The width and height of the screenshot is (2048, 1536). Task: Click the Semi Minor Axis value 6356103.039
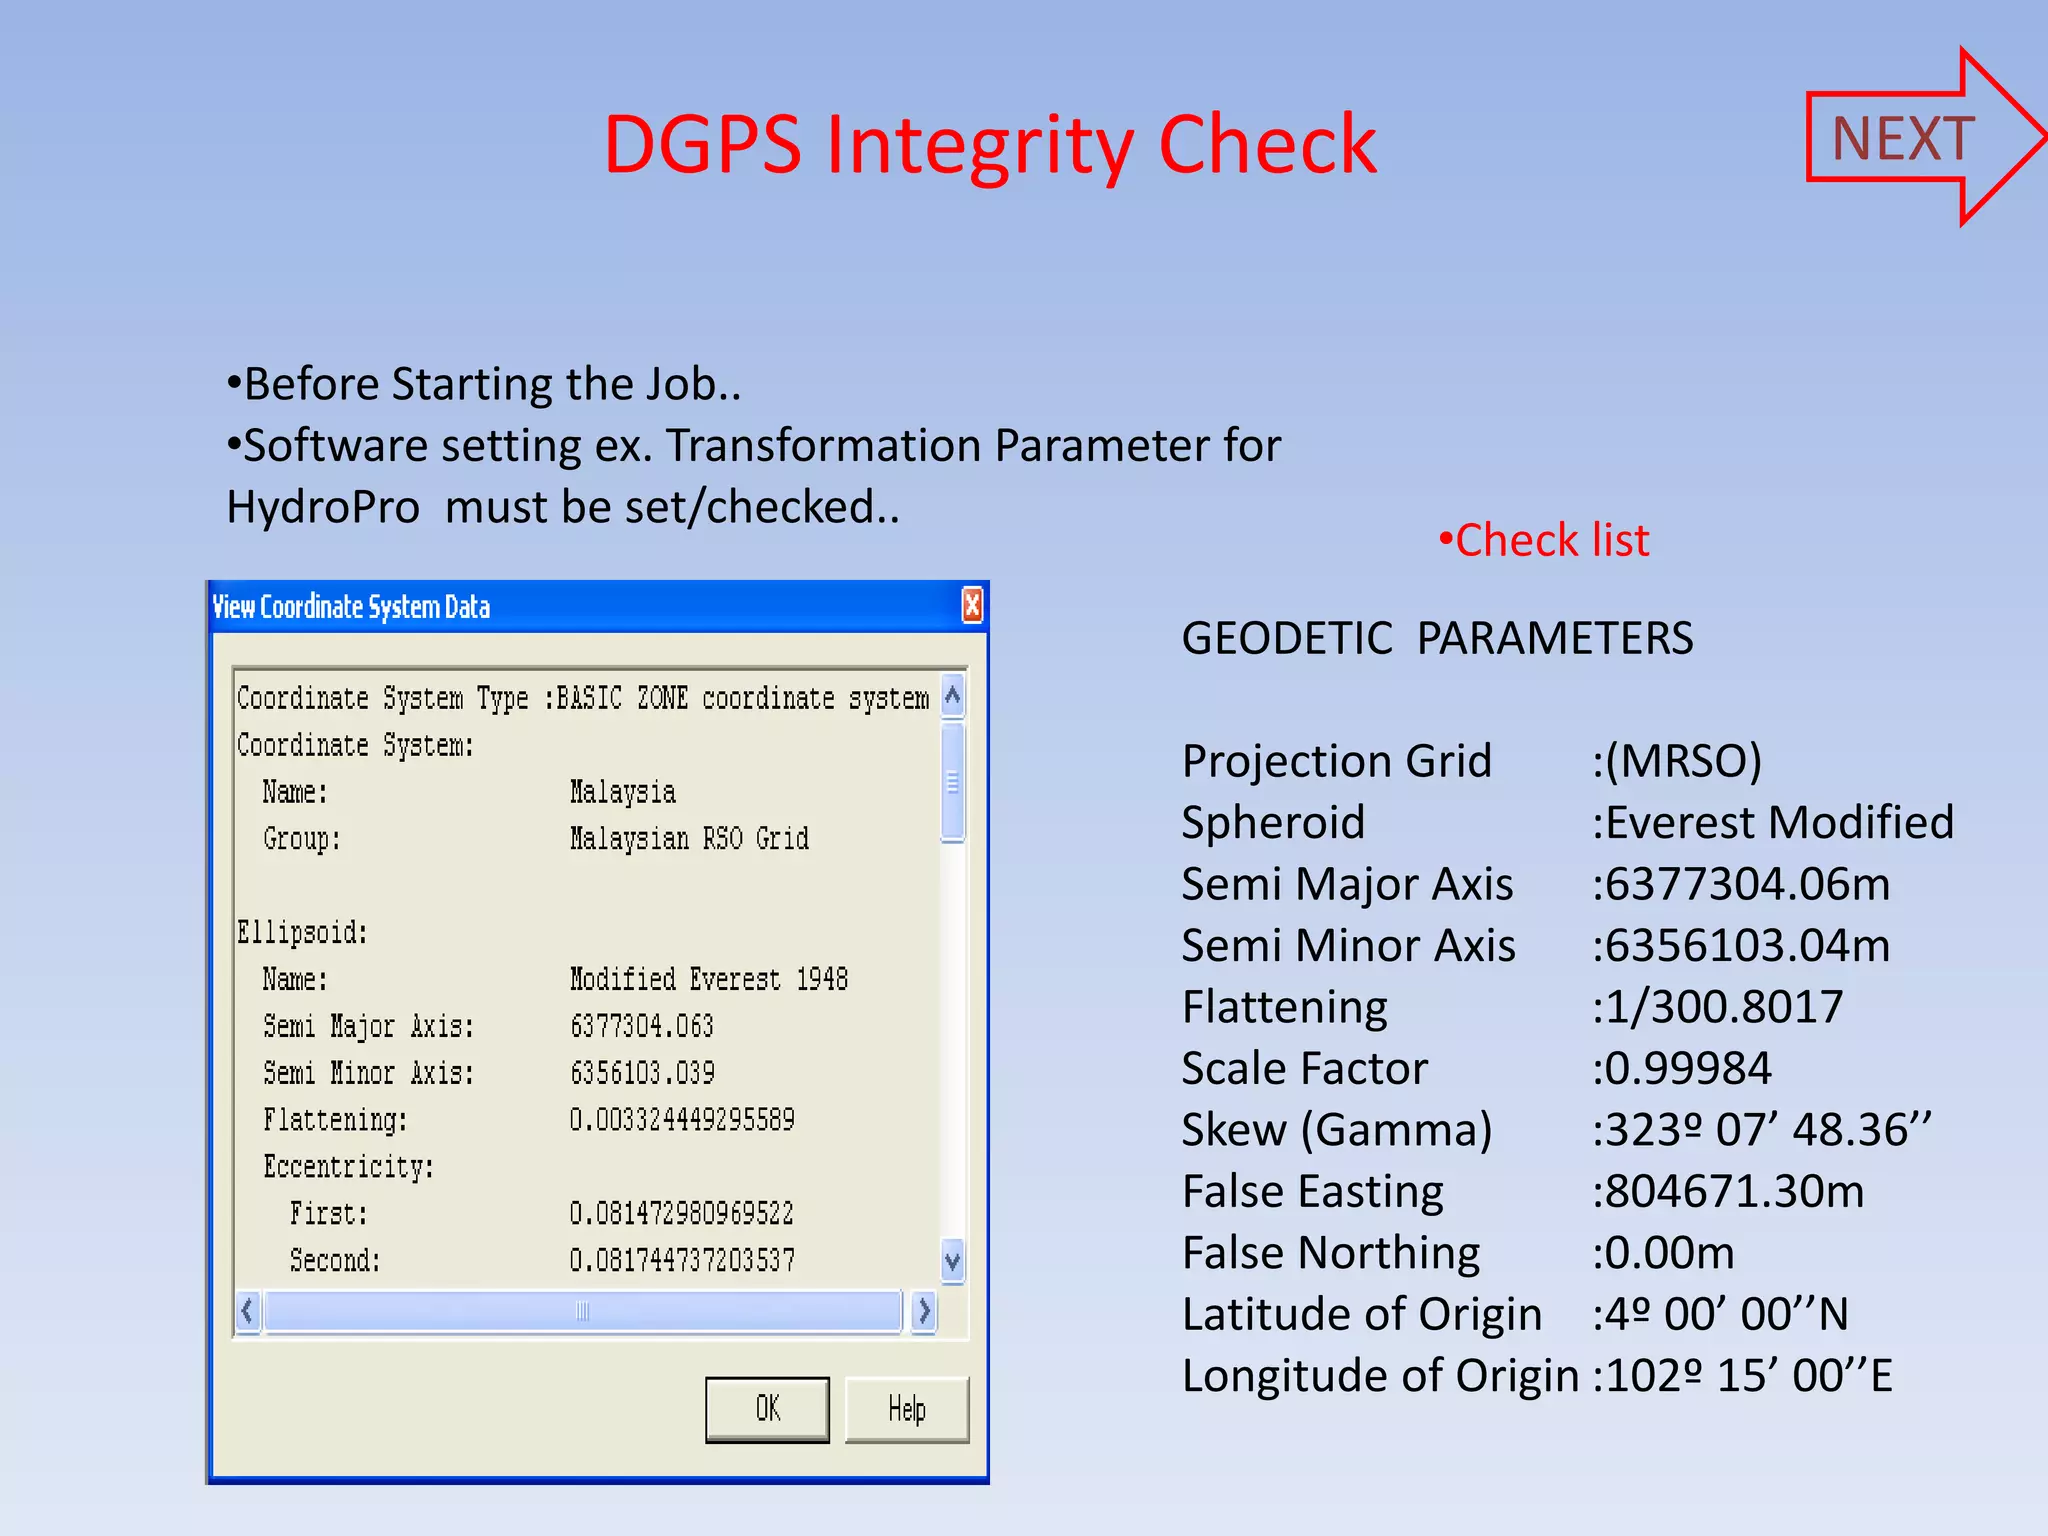[642, 1072]
